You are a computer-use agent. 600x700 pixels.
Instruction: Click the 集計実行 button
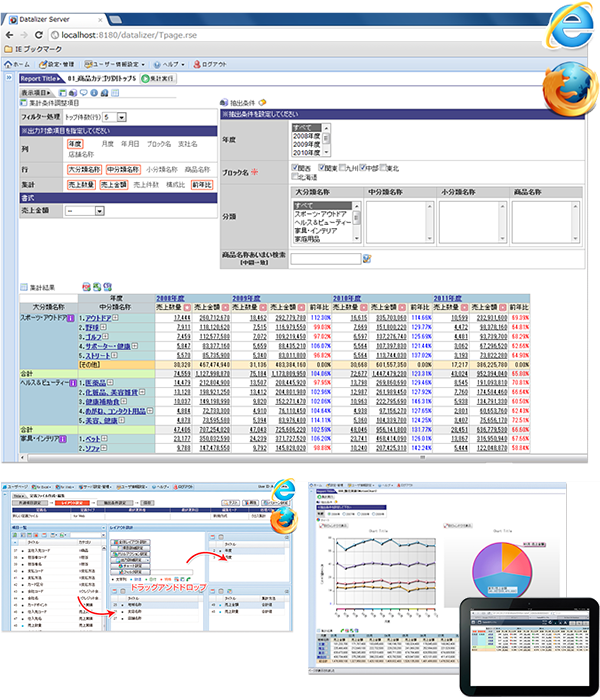[159, 77]
